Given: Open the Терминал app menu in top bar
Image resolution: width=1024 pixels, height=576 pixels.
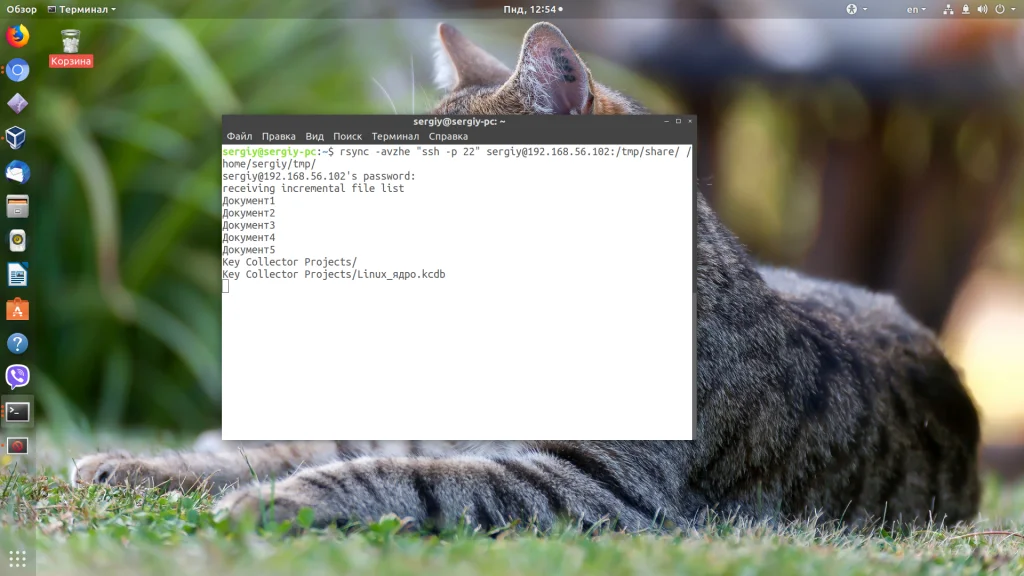Looking at the screenshot, I should [x=82, y=9].
